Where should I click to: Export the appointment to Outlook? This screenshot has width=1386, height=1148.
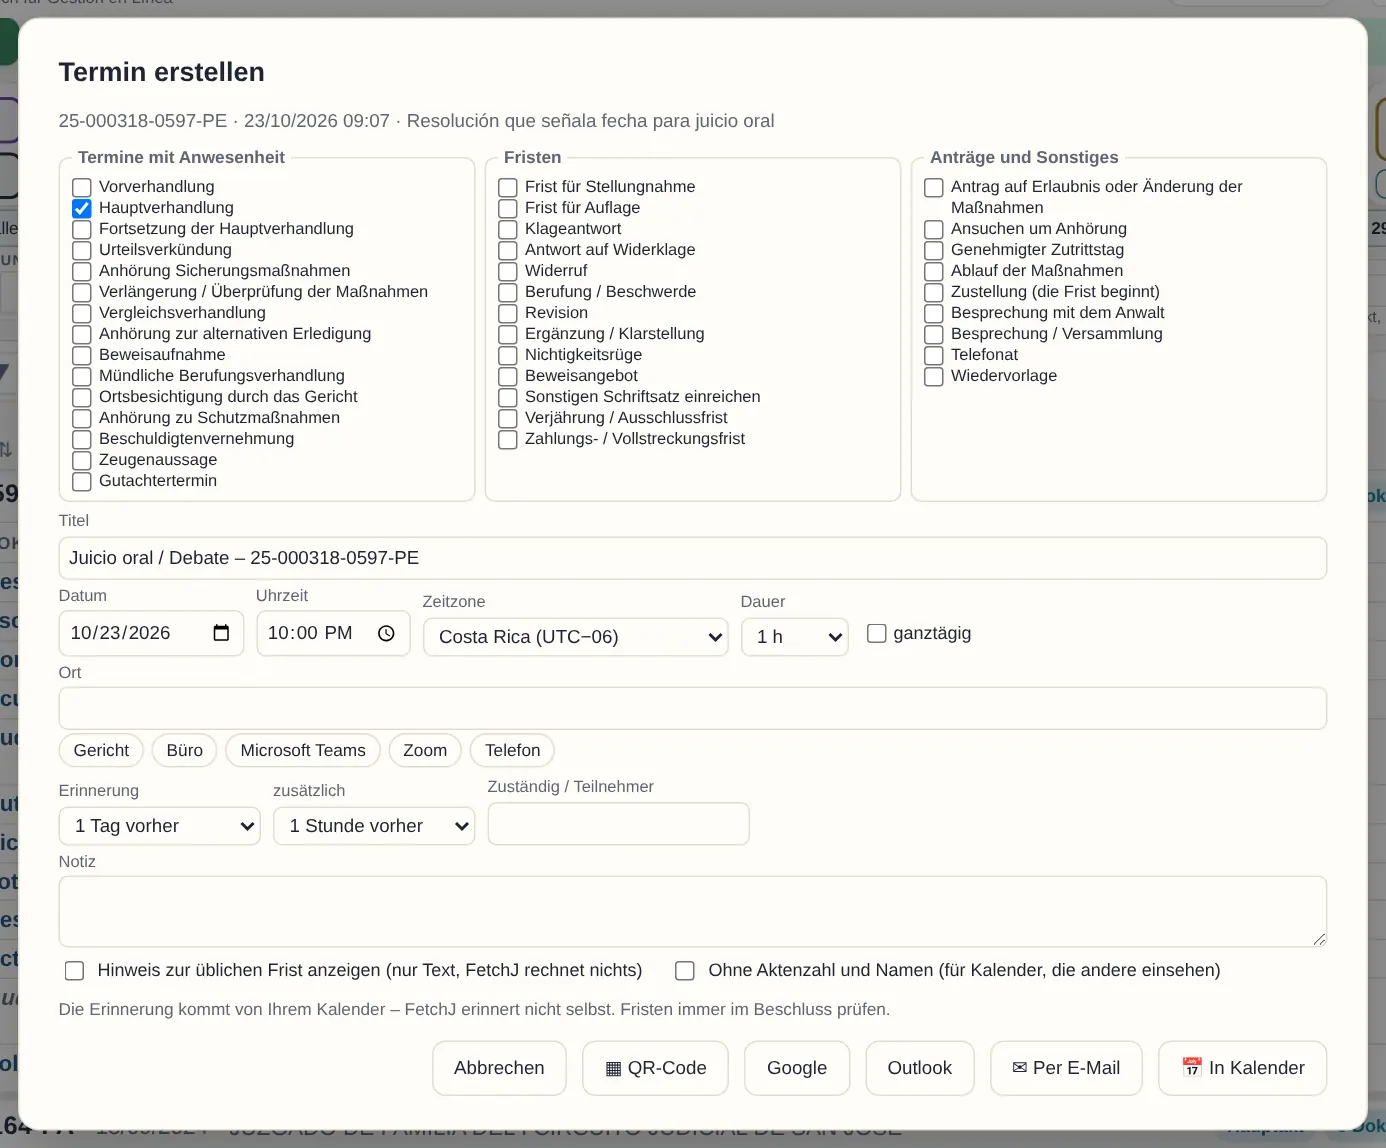point(920,1068)
